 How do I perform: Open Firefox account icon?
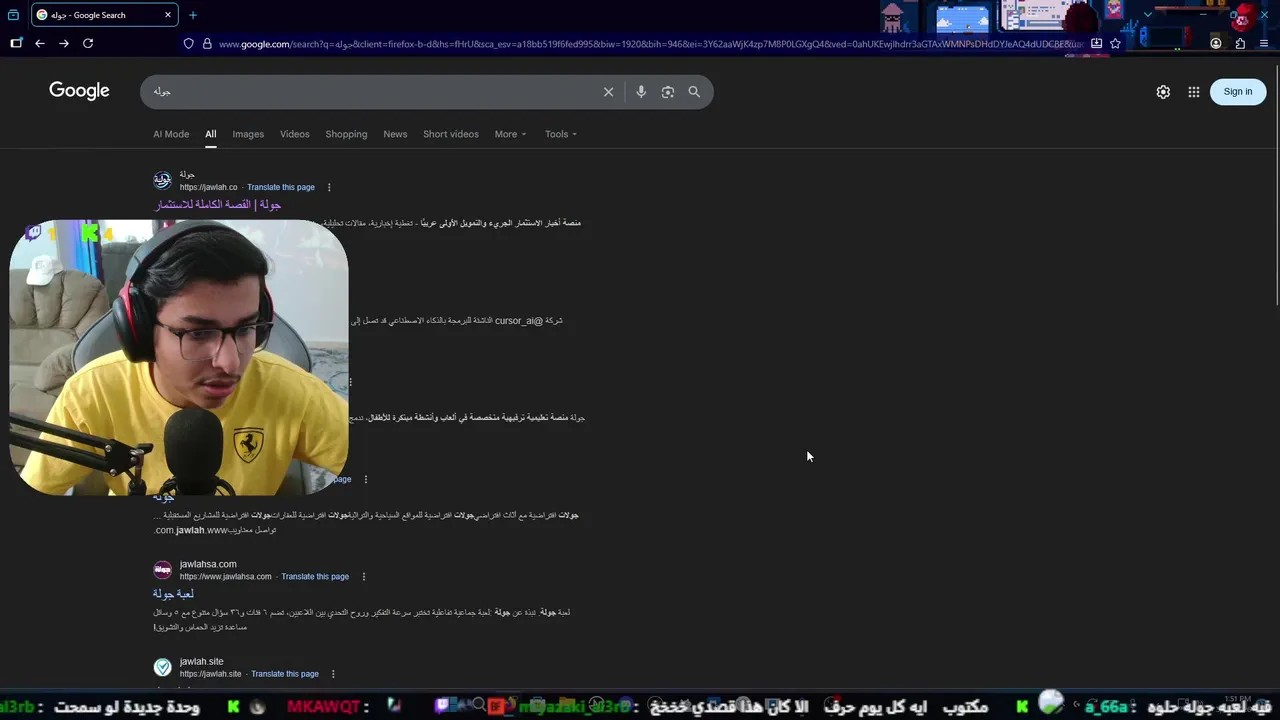tap(1216, 44)
